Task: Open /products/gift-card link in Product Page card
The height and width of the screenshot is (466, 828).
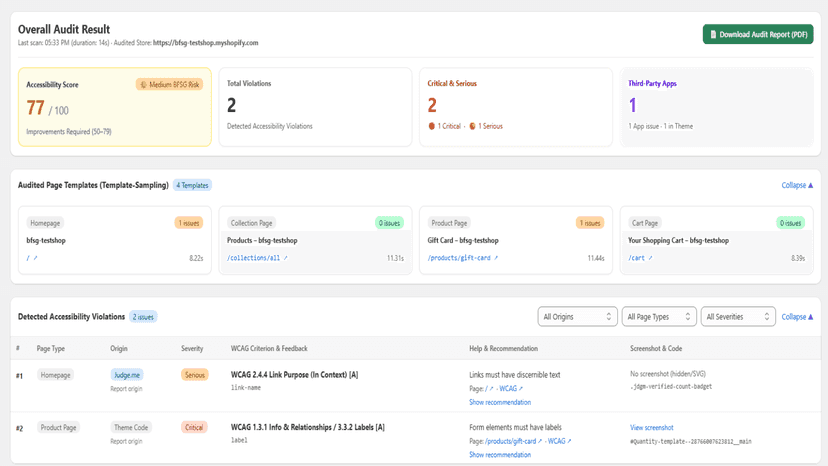Action: click(x=463, y=258)
